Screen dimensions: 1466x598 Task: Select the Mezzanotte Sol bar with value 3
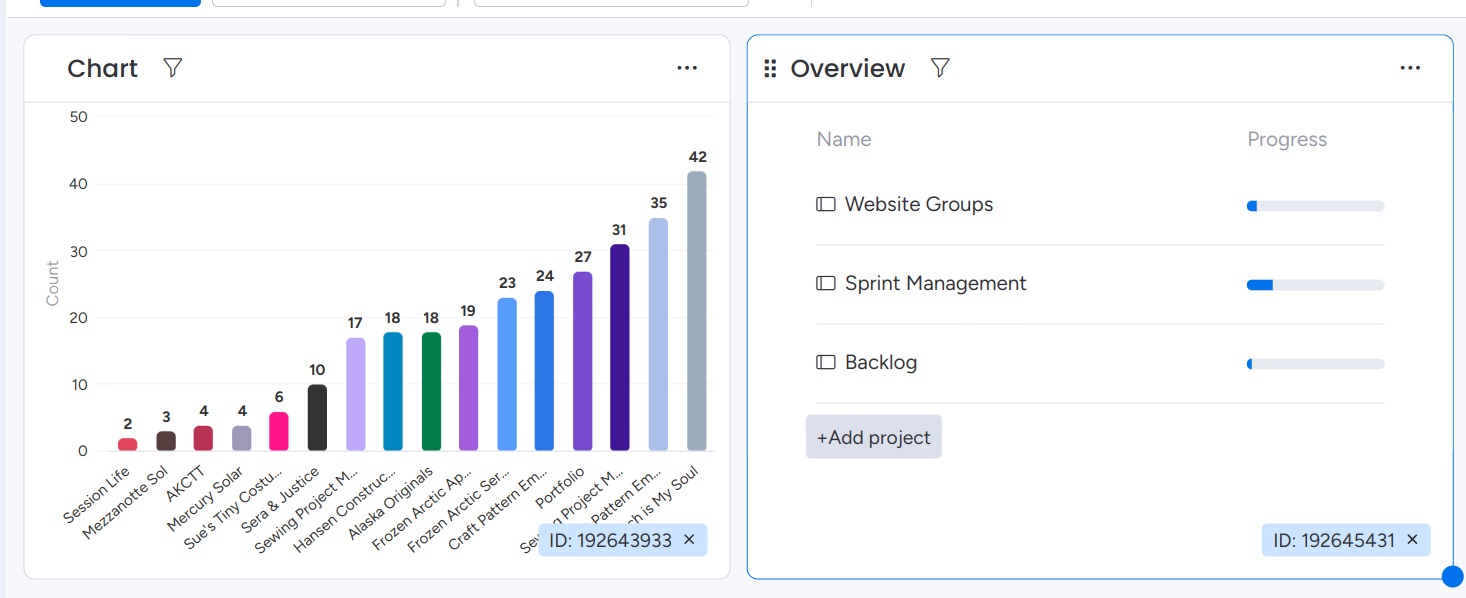[166, 441]
